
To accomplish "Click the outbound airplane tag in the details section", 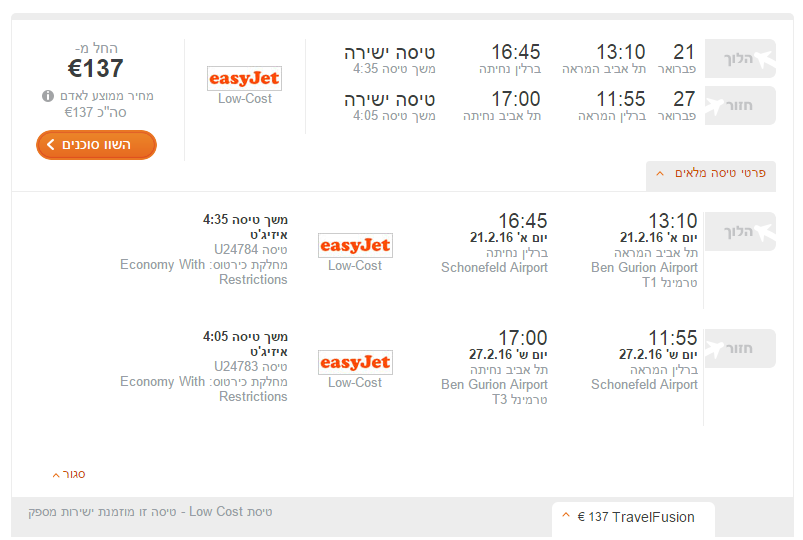I will click(766, 232).
